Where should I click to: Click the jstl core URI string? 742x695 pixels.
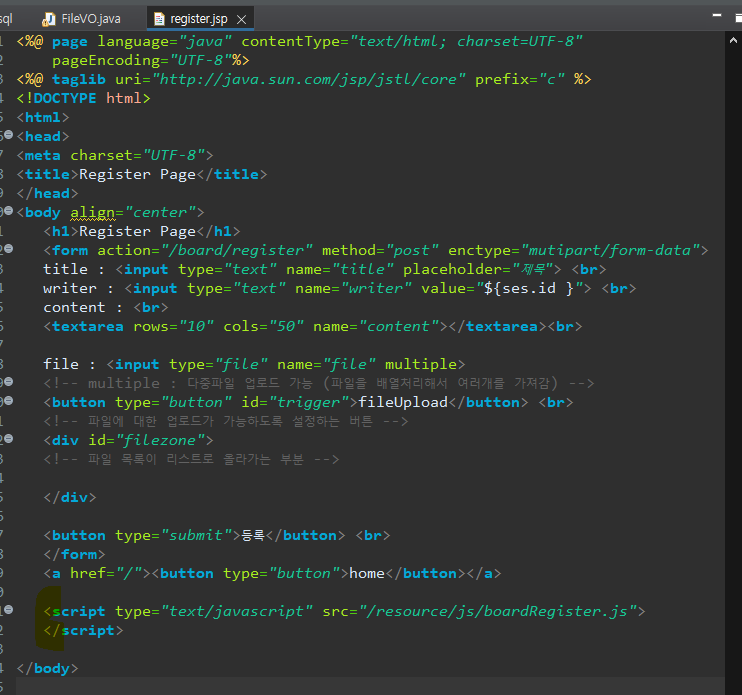coord(309,79)
